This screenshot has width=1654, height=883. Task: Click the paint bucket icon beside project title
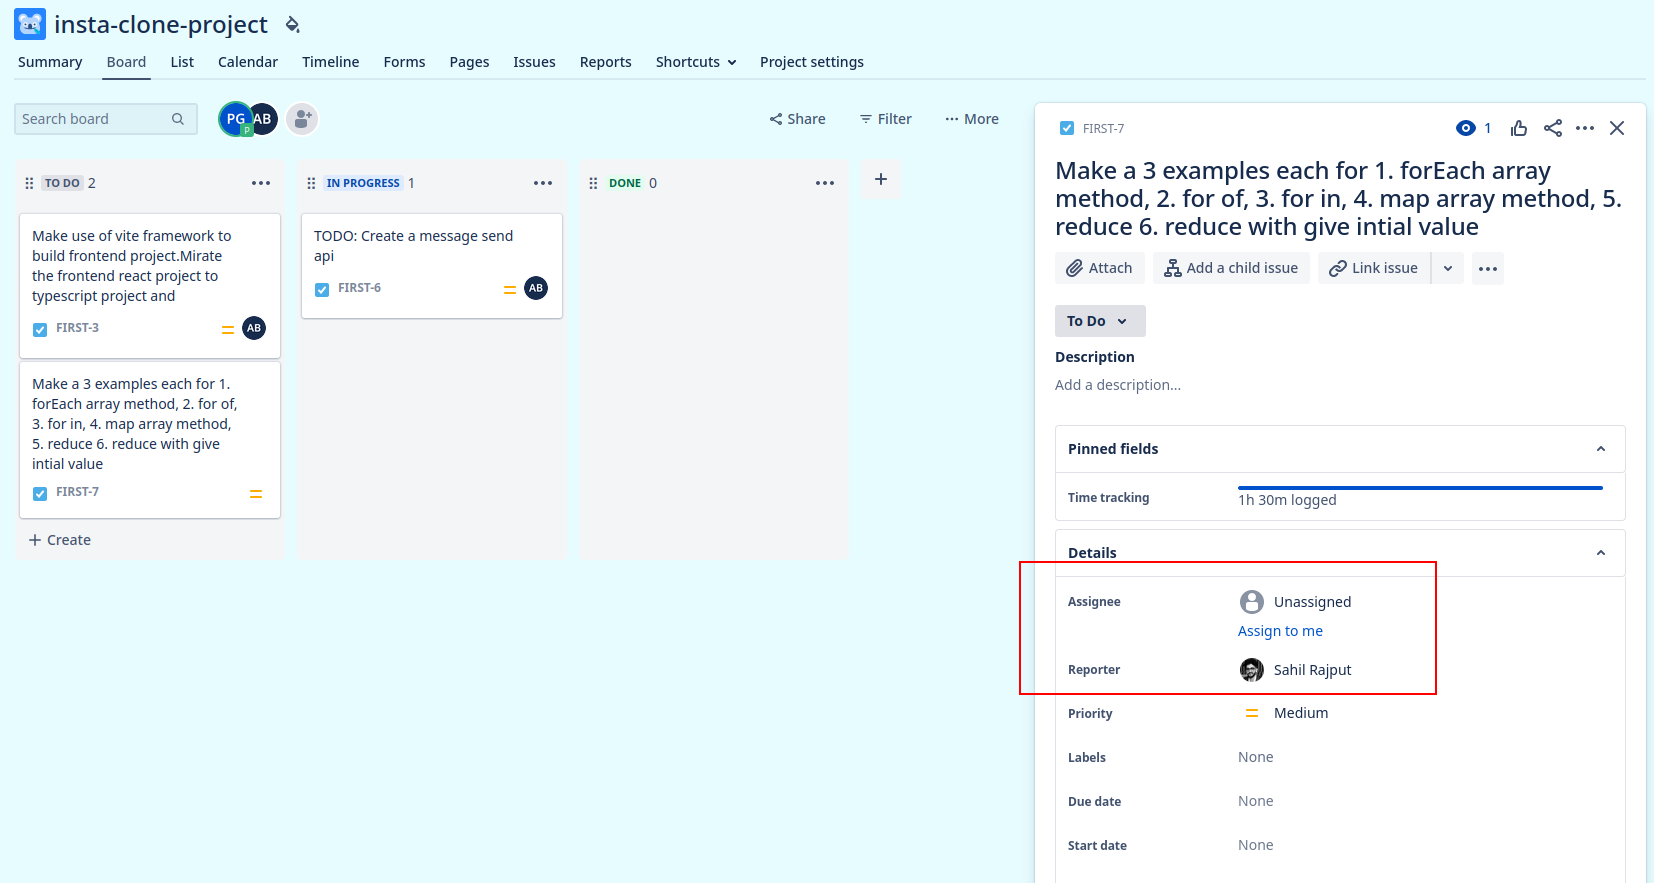point(292,24)
